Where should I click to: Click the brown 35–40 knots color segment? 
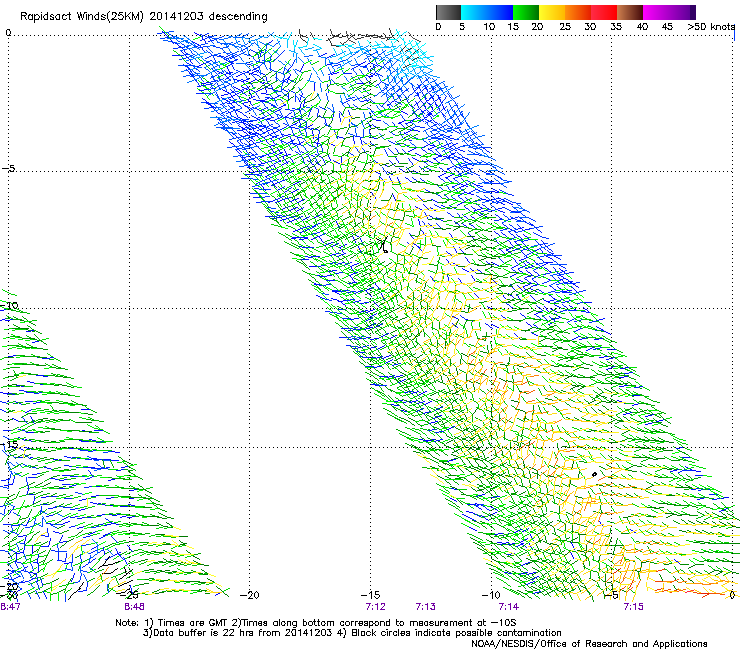click(630, 12)
